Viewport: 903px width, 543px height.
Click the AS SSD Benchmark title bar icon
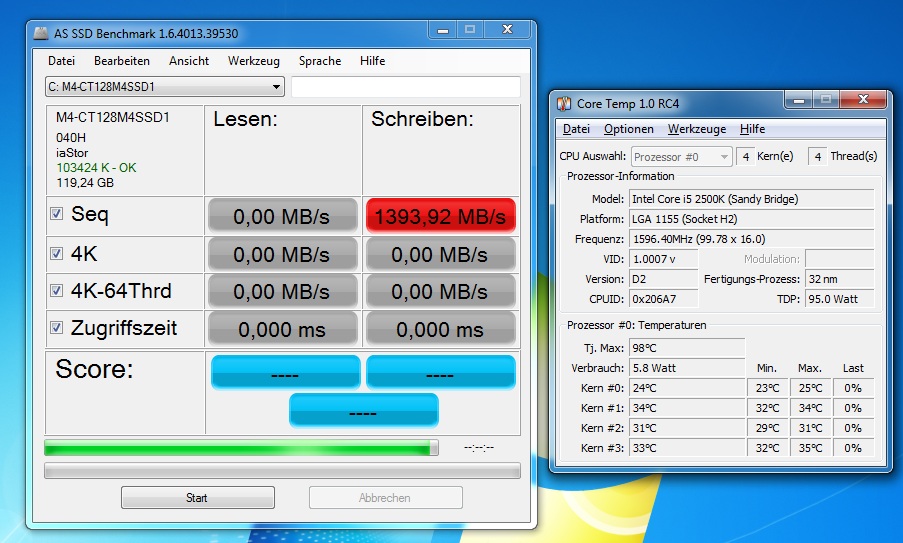click(40, 33)
